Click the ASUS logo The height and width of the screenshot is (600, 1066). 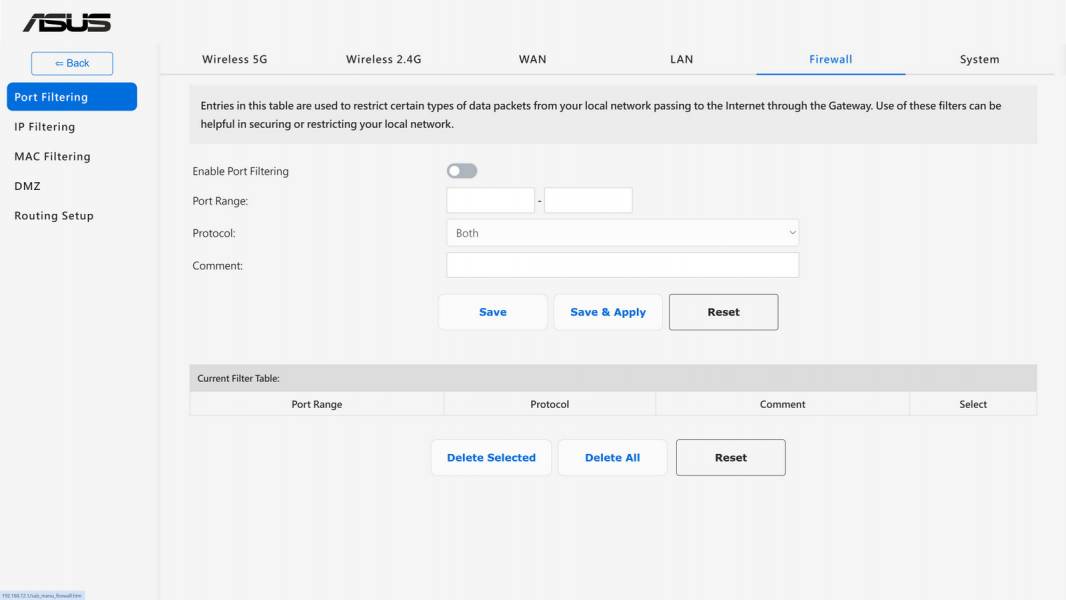[67, 22]
